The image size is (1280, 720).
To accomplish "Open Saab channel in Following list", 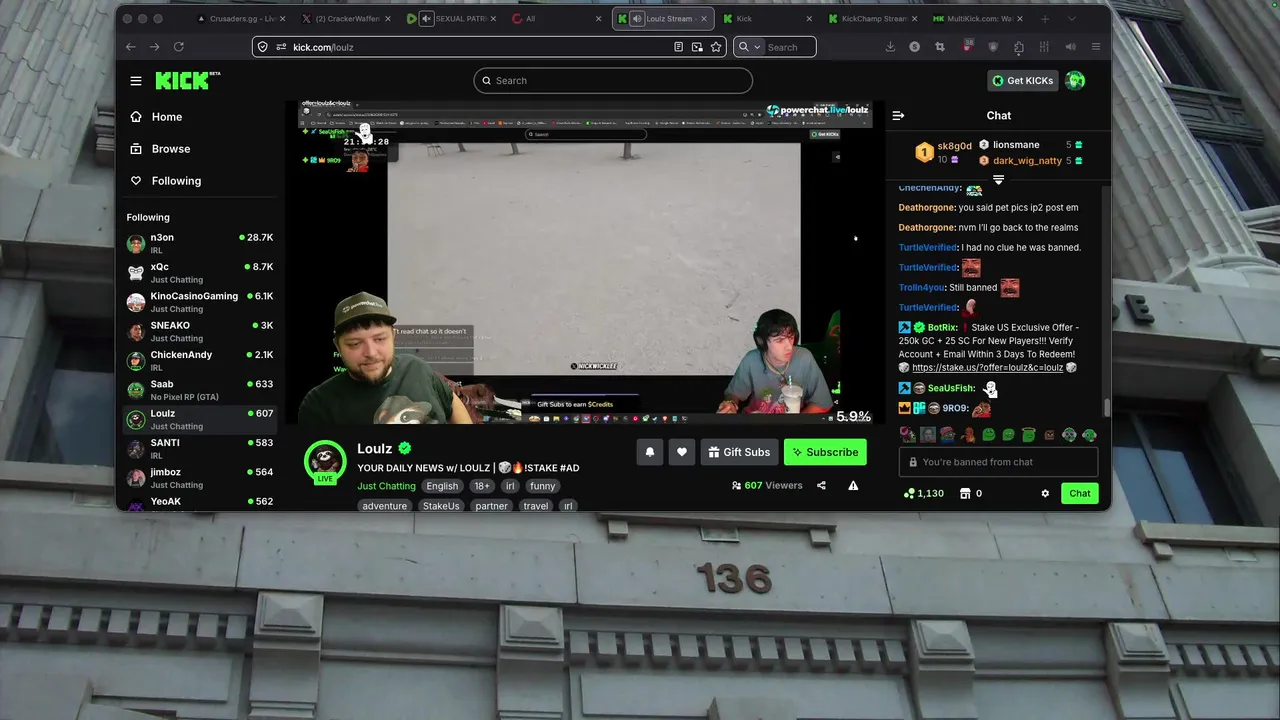I will coord(199,390).
